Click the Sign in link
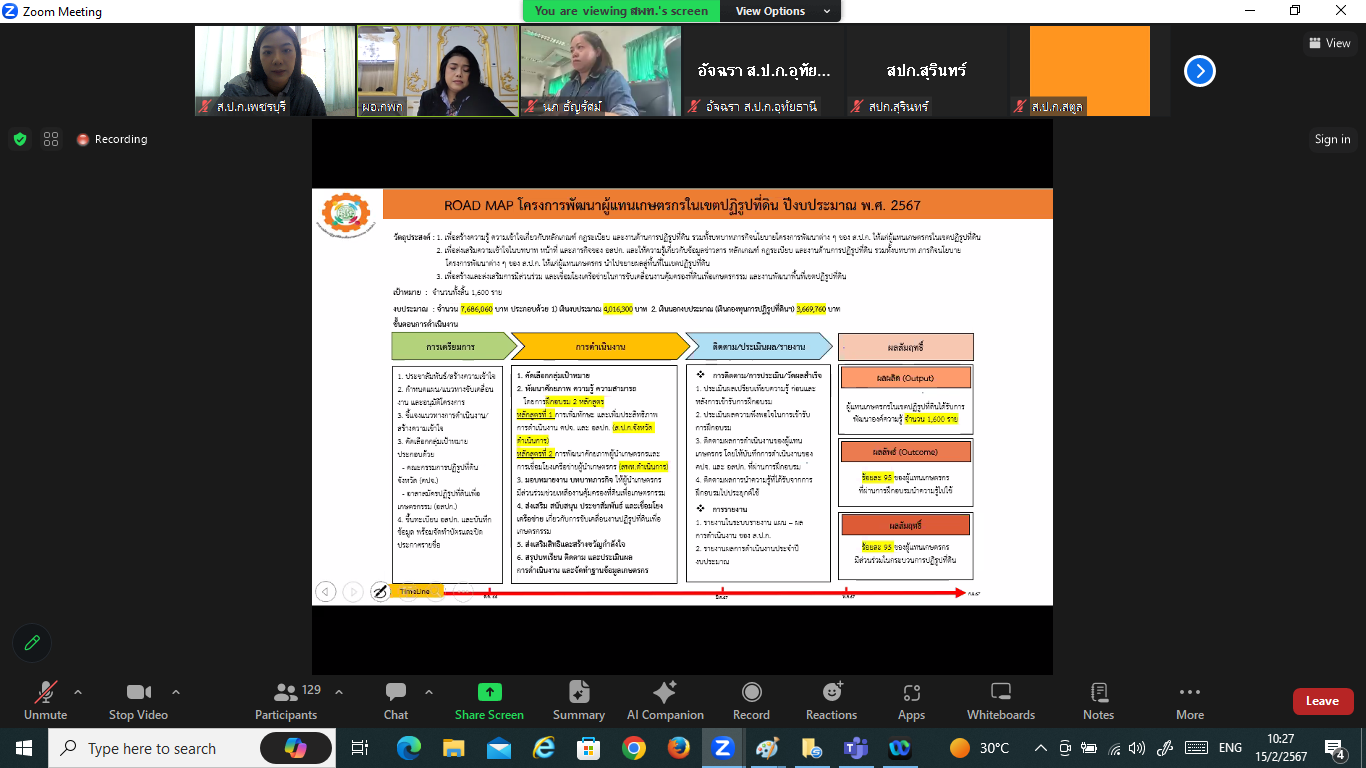Viewport: 1366px width, 768px height. coord(1332,139)
